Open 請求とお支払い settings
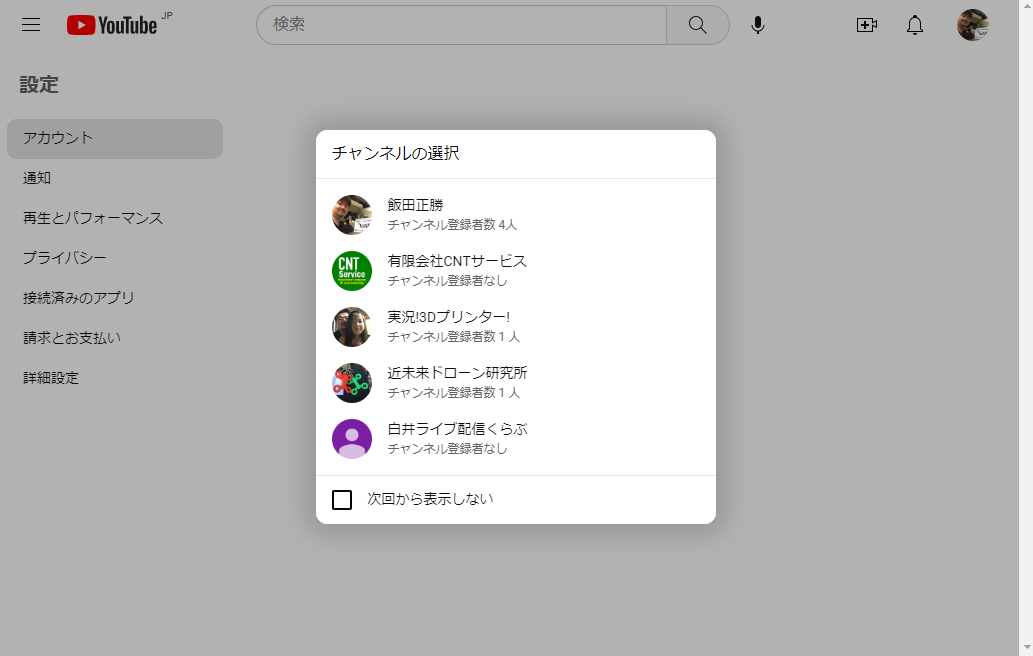This screenshot has width=1033, height=656. coord(72,338)
